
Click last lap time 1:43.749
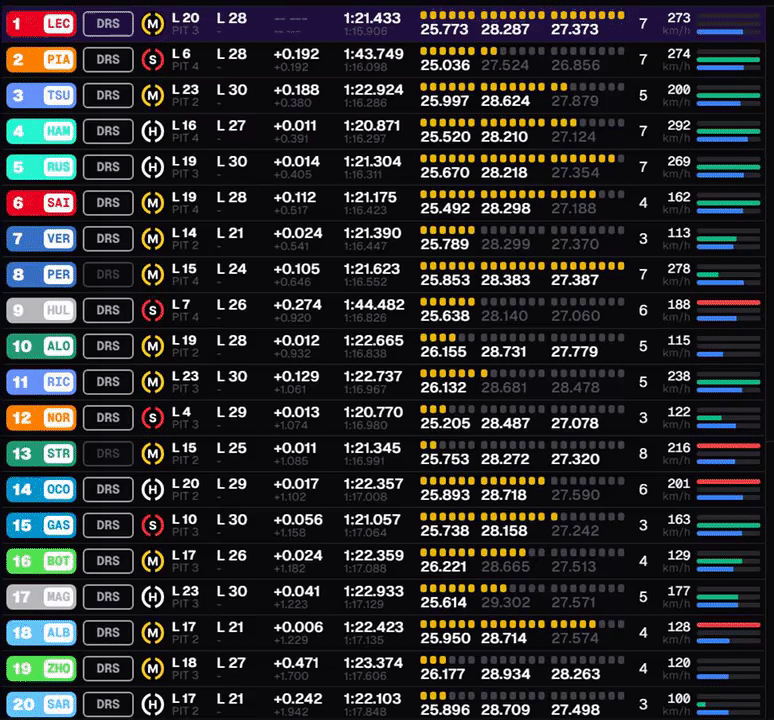[374, 54]
